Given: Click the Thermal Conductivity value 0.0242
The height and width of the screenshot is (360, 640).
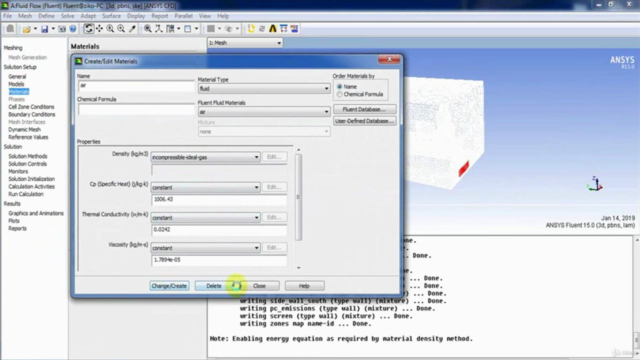Looking at the screenshot, I should 219,229.
